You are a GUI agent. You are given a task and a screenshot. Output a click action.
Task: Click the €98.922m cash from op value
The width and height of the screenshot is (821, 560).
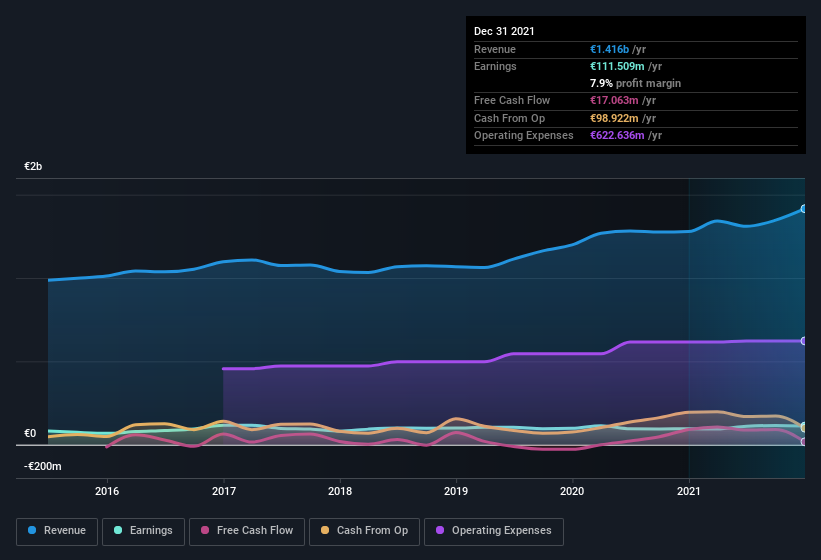pyautogui.click(x=614, y=118)
